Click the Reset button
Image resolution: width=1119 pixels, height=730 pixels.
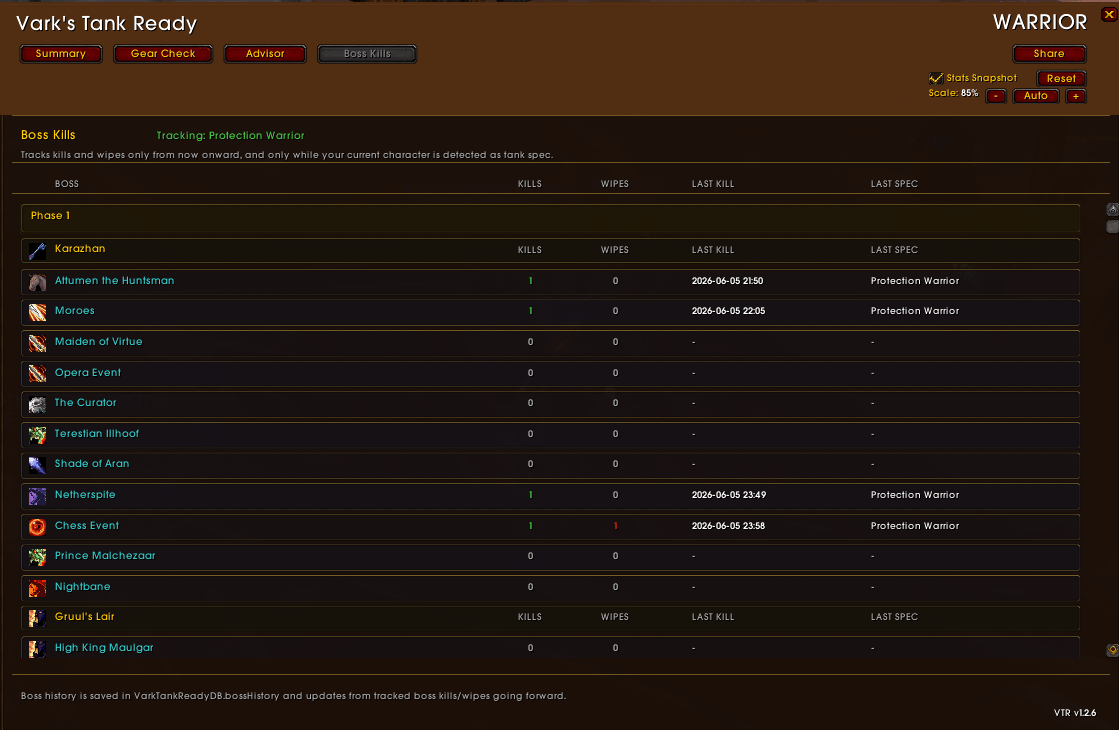point(1061,78)
